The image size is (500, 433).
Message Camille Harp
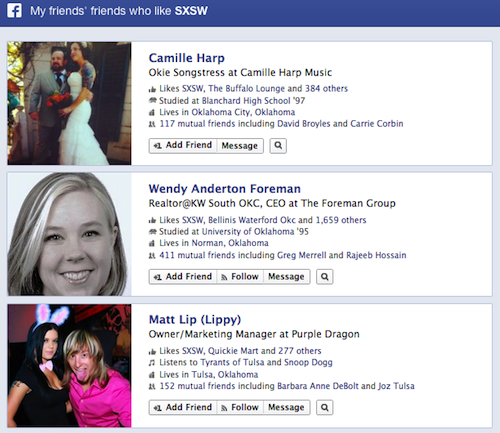coord(240,146)
